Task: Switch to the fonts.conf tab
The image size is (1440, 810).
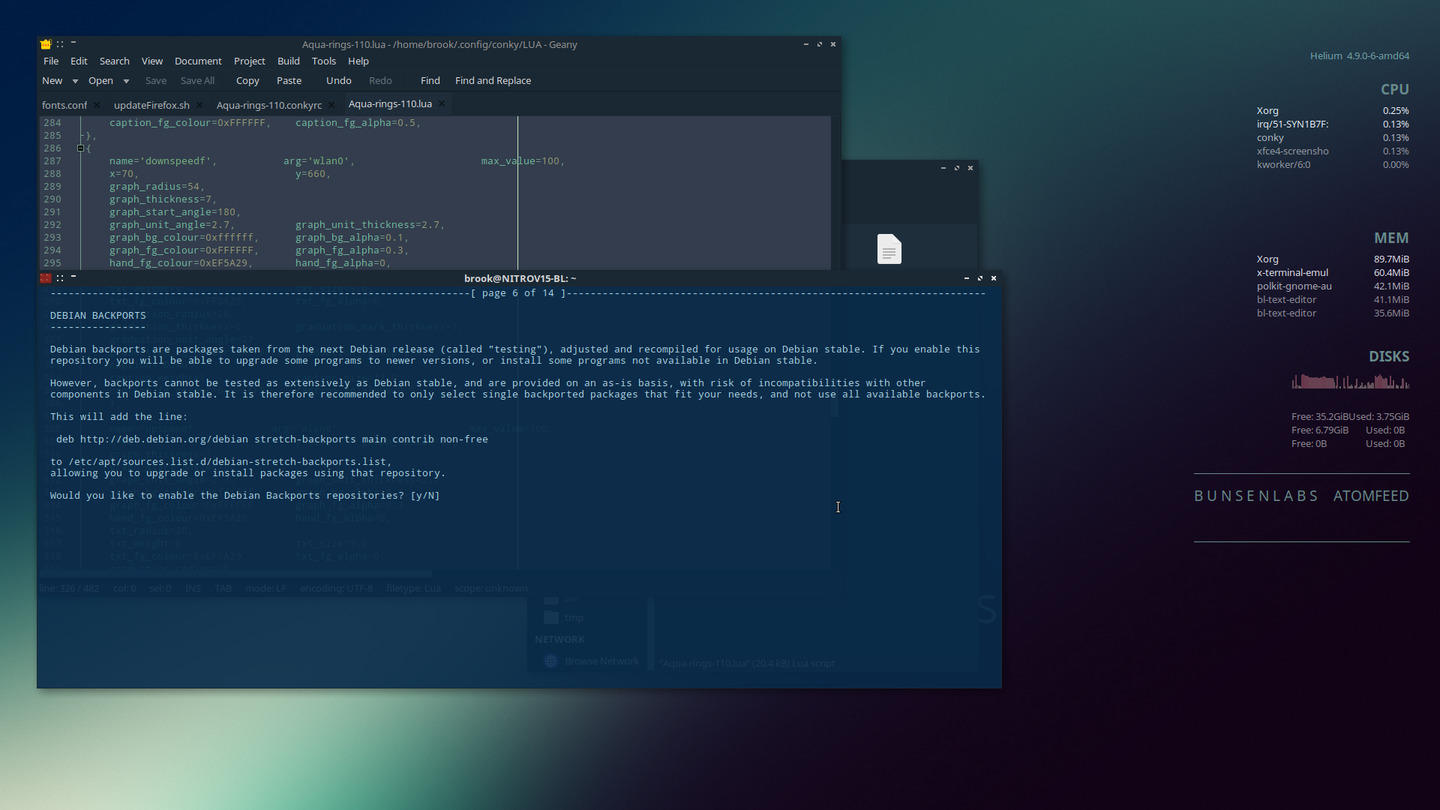Action: (x=64, y=105)
